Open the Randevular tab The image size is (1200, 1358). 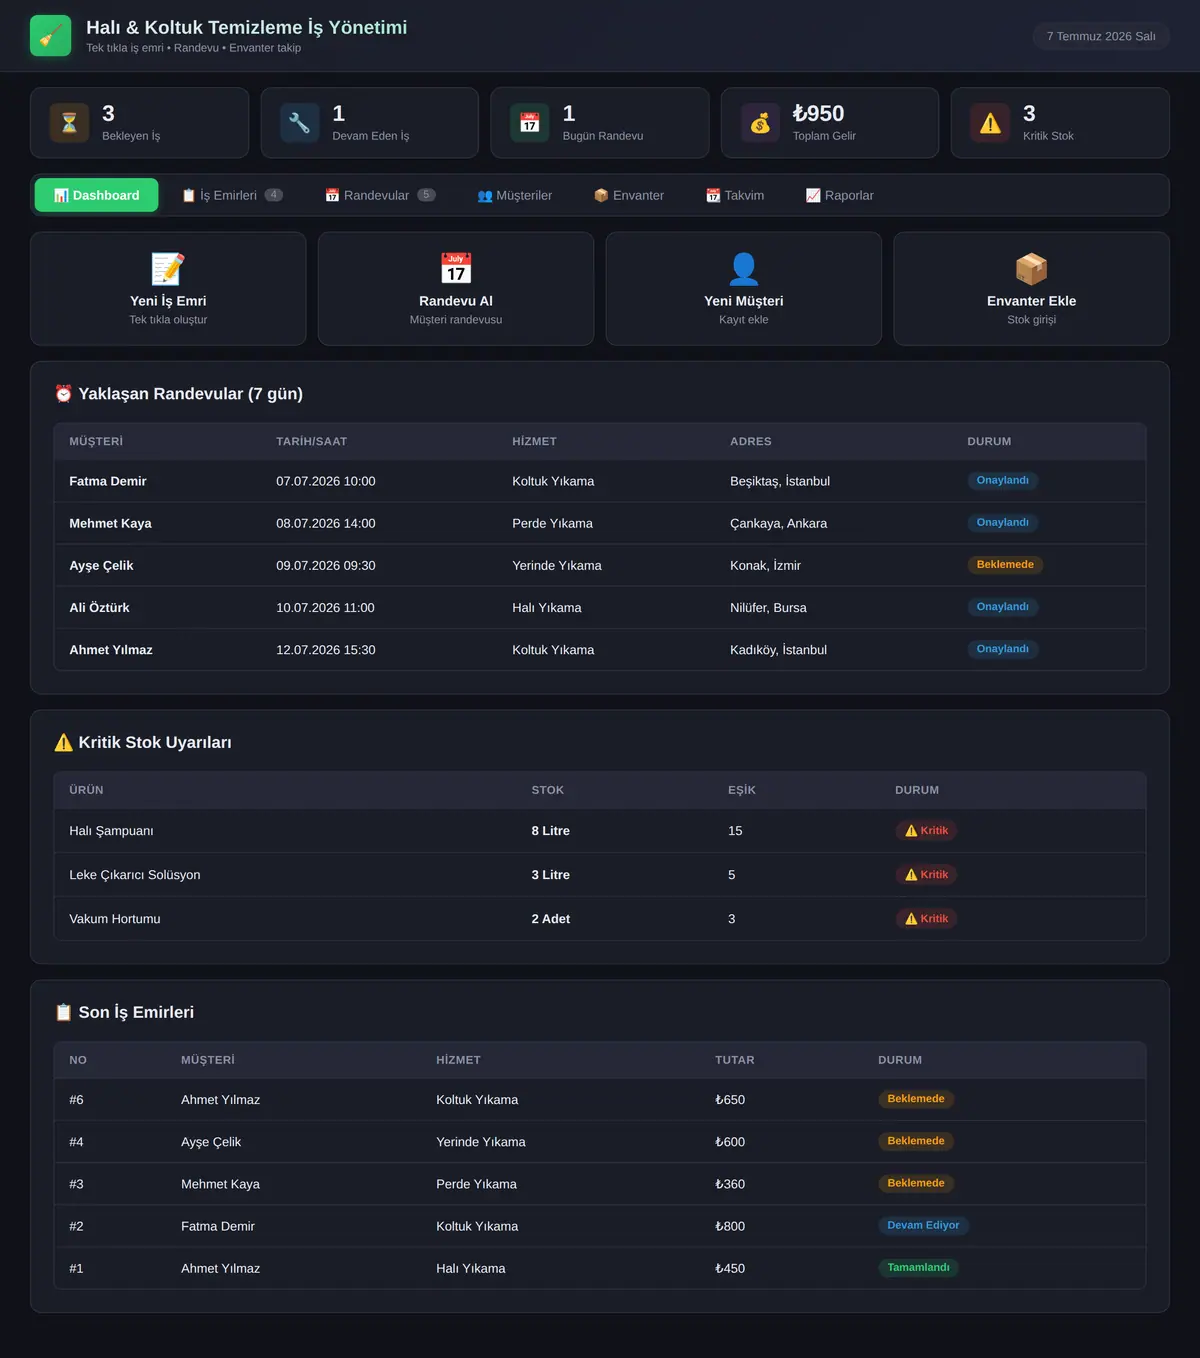pyautogui.click(x=380, y=195)
